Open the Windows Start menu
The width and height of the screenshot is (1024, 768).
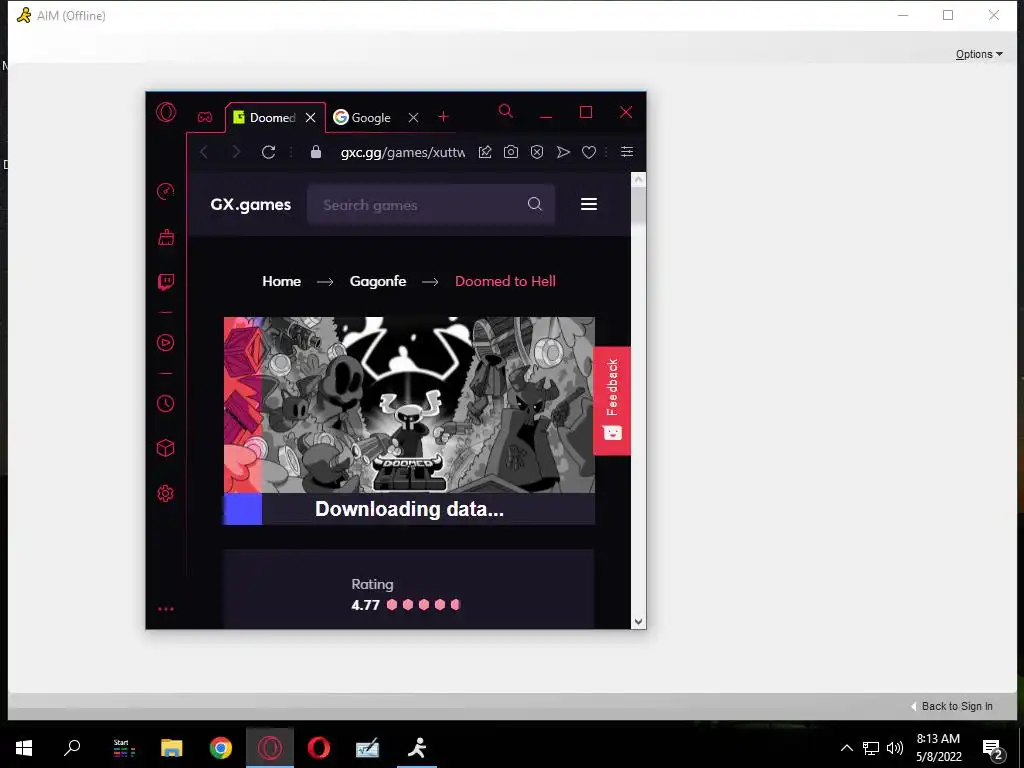(24, 748)
